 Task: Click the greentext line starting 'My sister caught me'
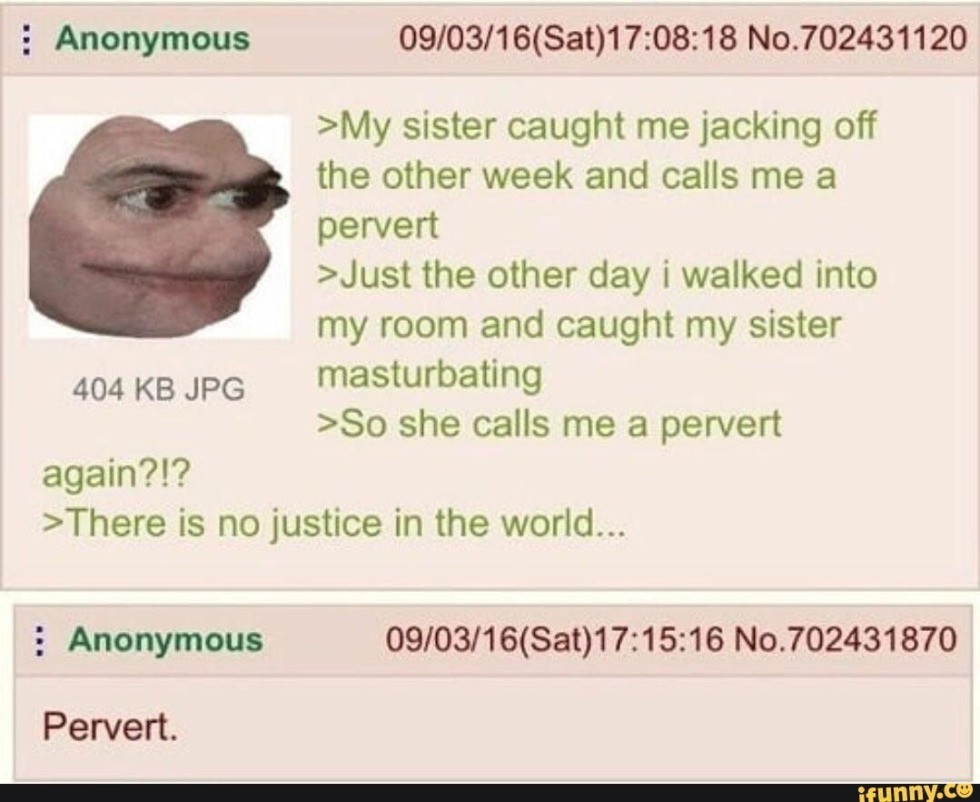[598, 176]
